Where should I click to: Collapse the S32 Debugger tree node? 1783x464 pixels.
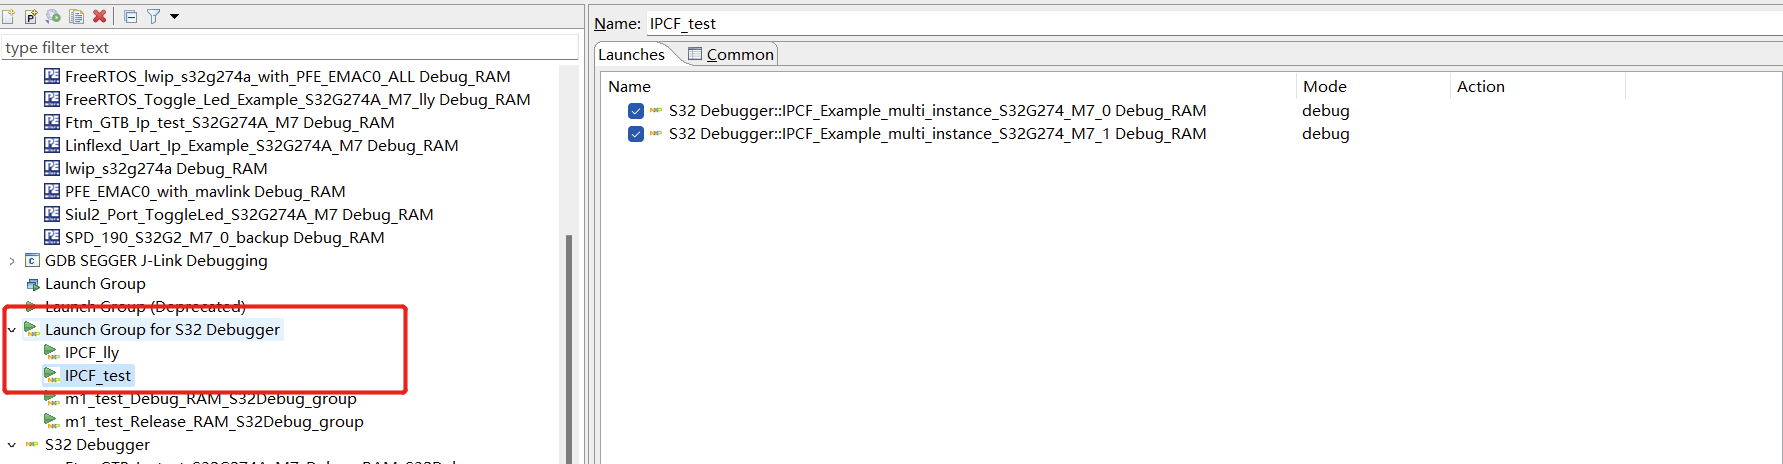tap(12, 445)
